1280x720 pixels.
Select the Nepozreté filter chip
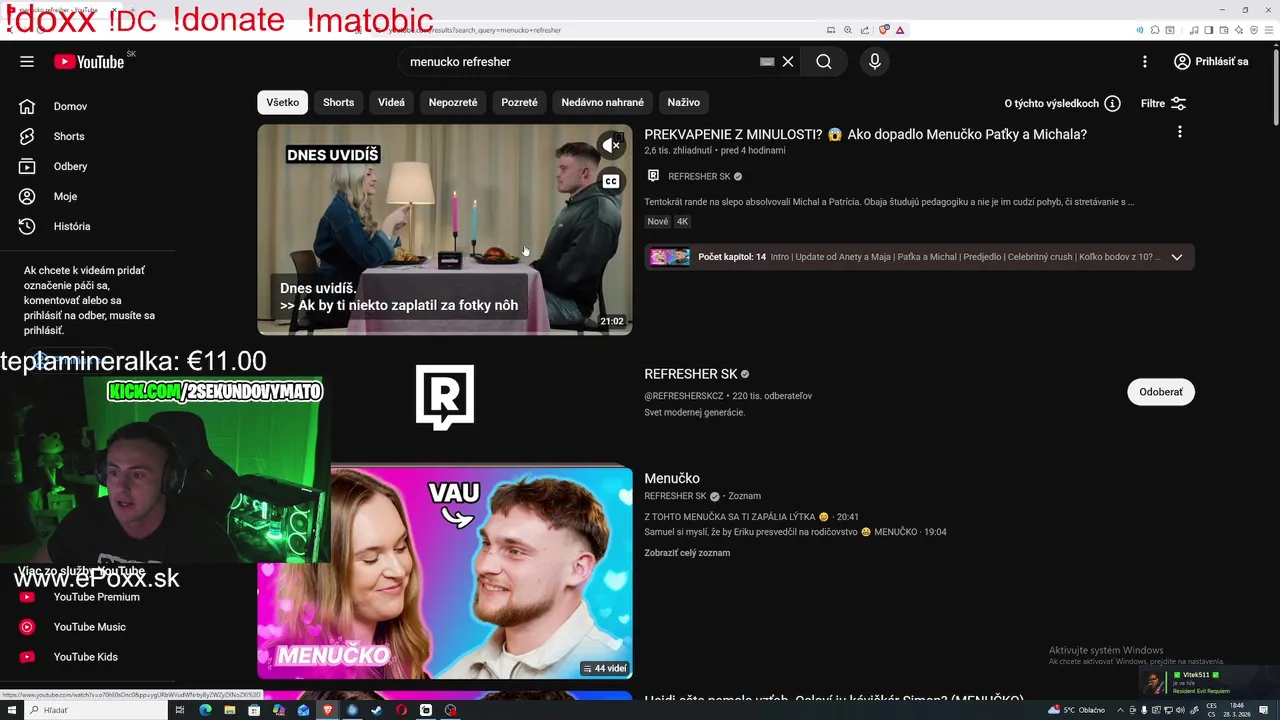click(453, 102)
